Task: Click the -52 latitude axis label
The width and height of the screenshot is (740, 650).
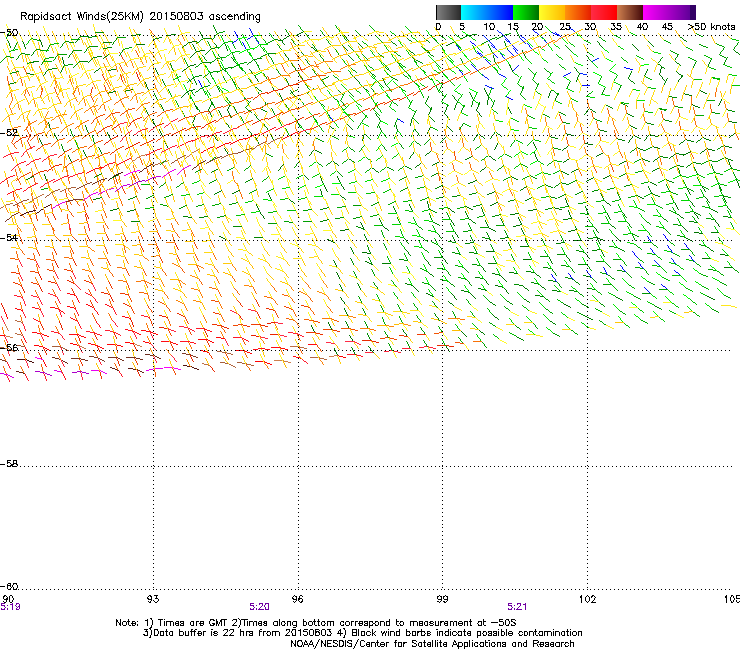Action: tap(9, 133)
